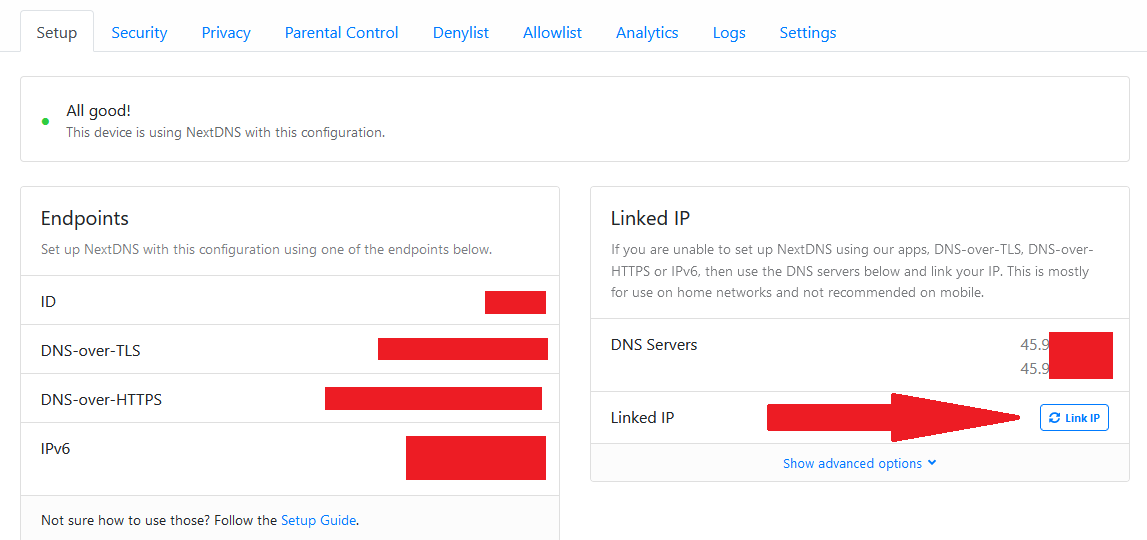Click the refresh icon on Link IP
The image size is (1147, 540).
(1054, 418)
